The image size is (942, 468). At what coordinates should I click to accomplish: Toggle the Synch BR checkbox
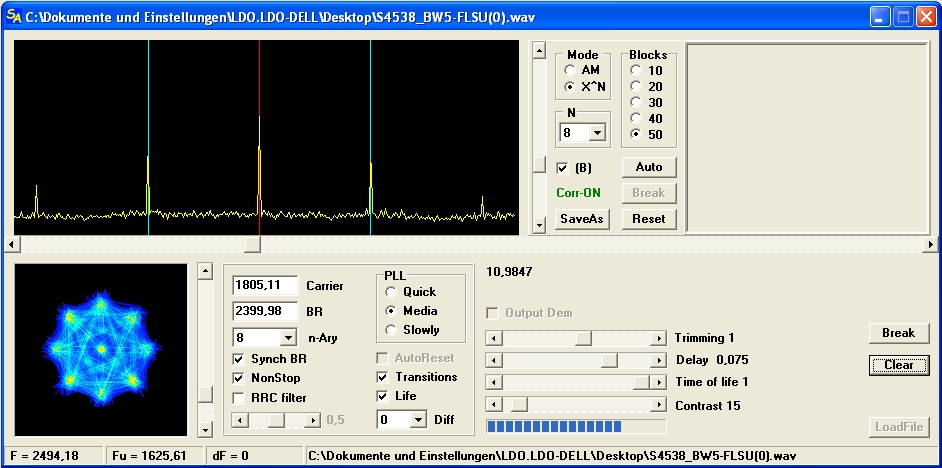(239, 359)
